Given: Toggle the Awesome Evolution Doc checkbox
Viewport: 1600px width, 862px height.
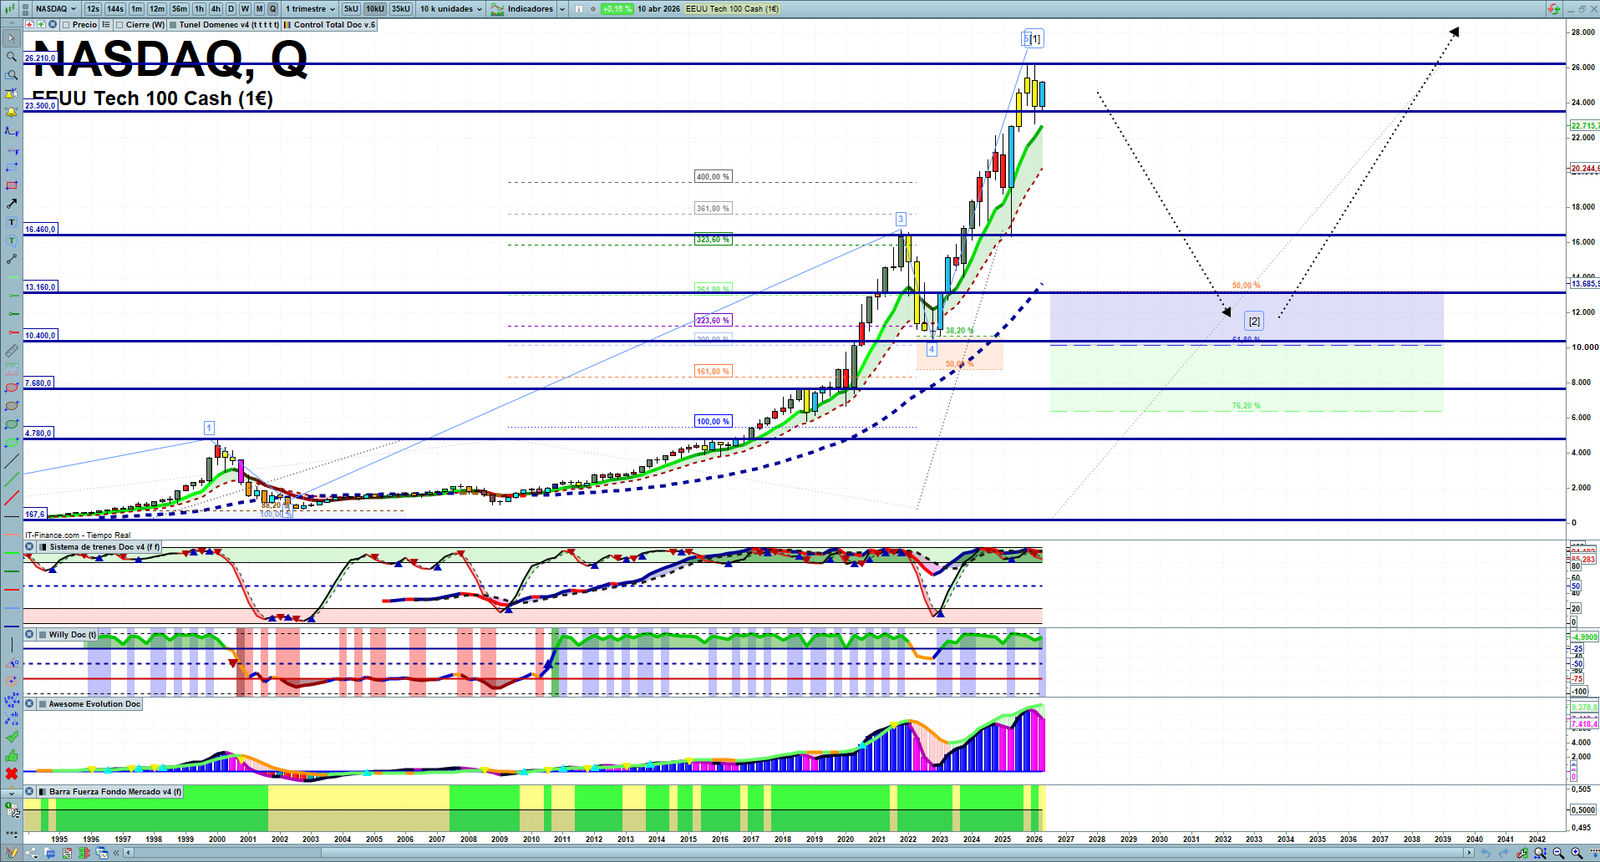Looking at the screenshot, I should click(x=43, y=704).
